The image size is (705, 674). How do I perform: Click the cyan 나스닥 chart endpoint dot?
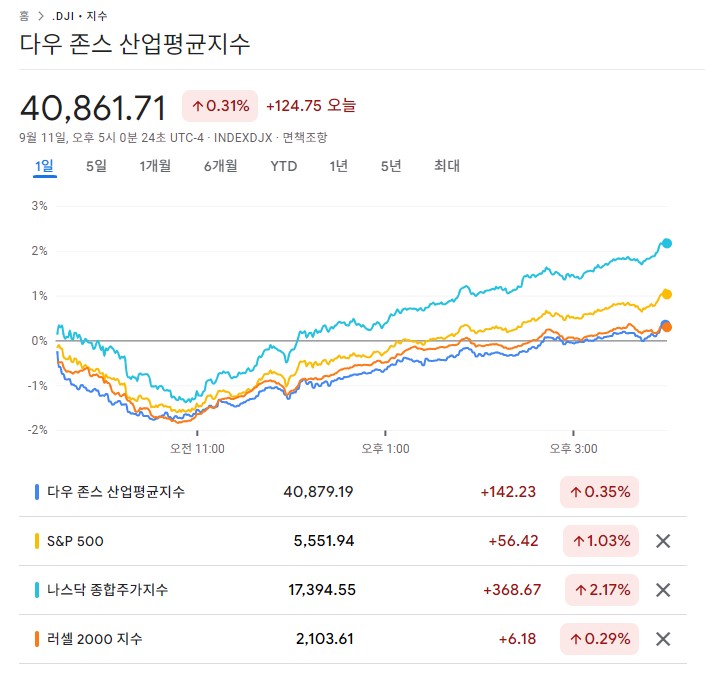[667, 243]
